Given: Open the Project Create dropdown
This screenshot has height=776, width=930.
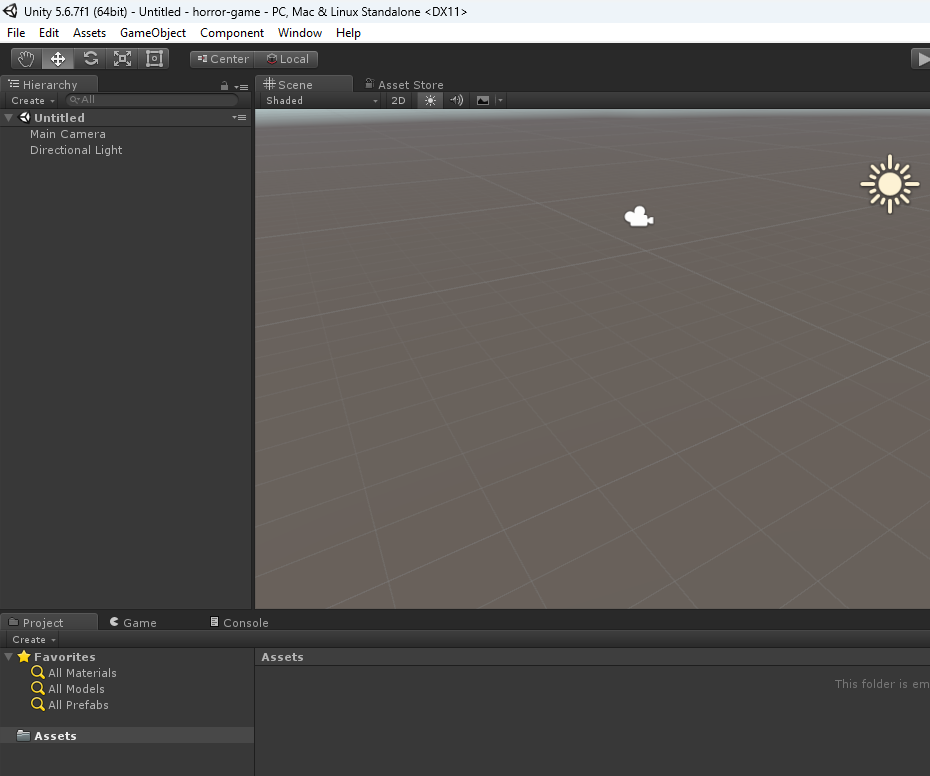Looking at the screenshot, I should click(34, 640).
